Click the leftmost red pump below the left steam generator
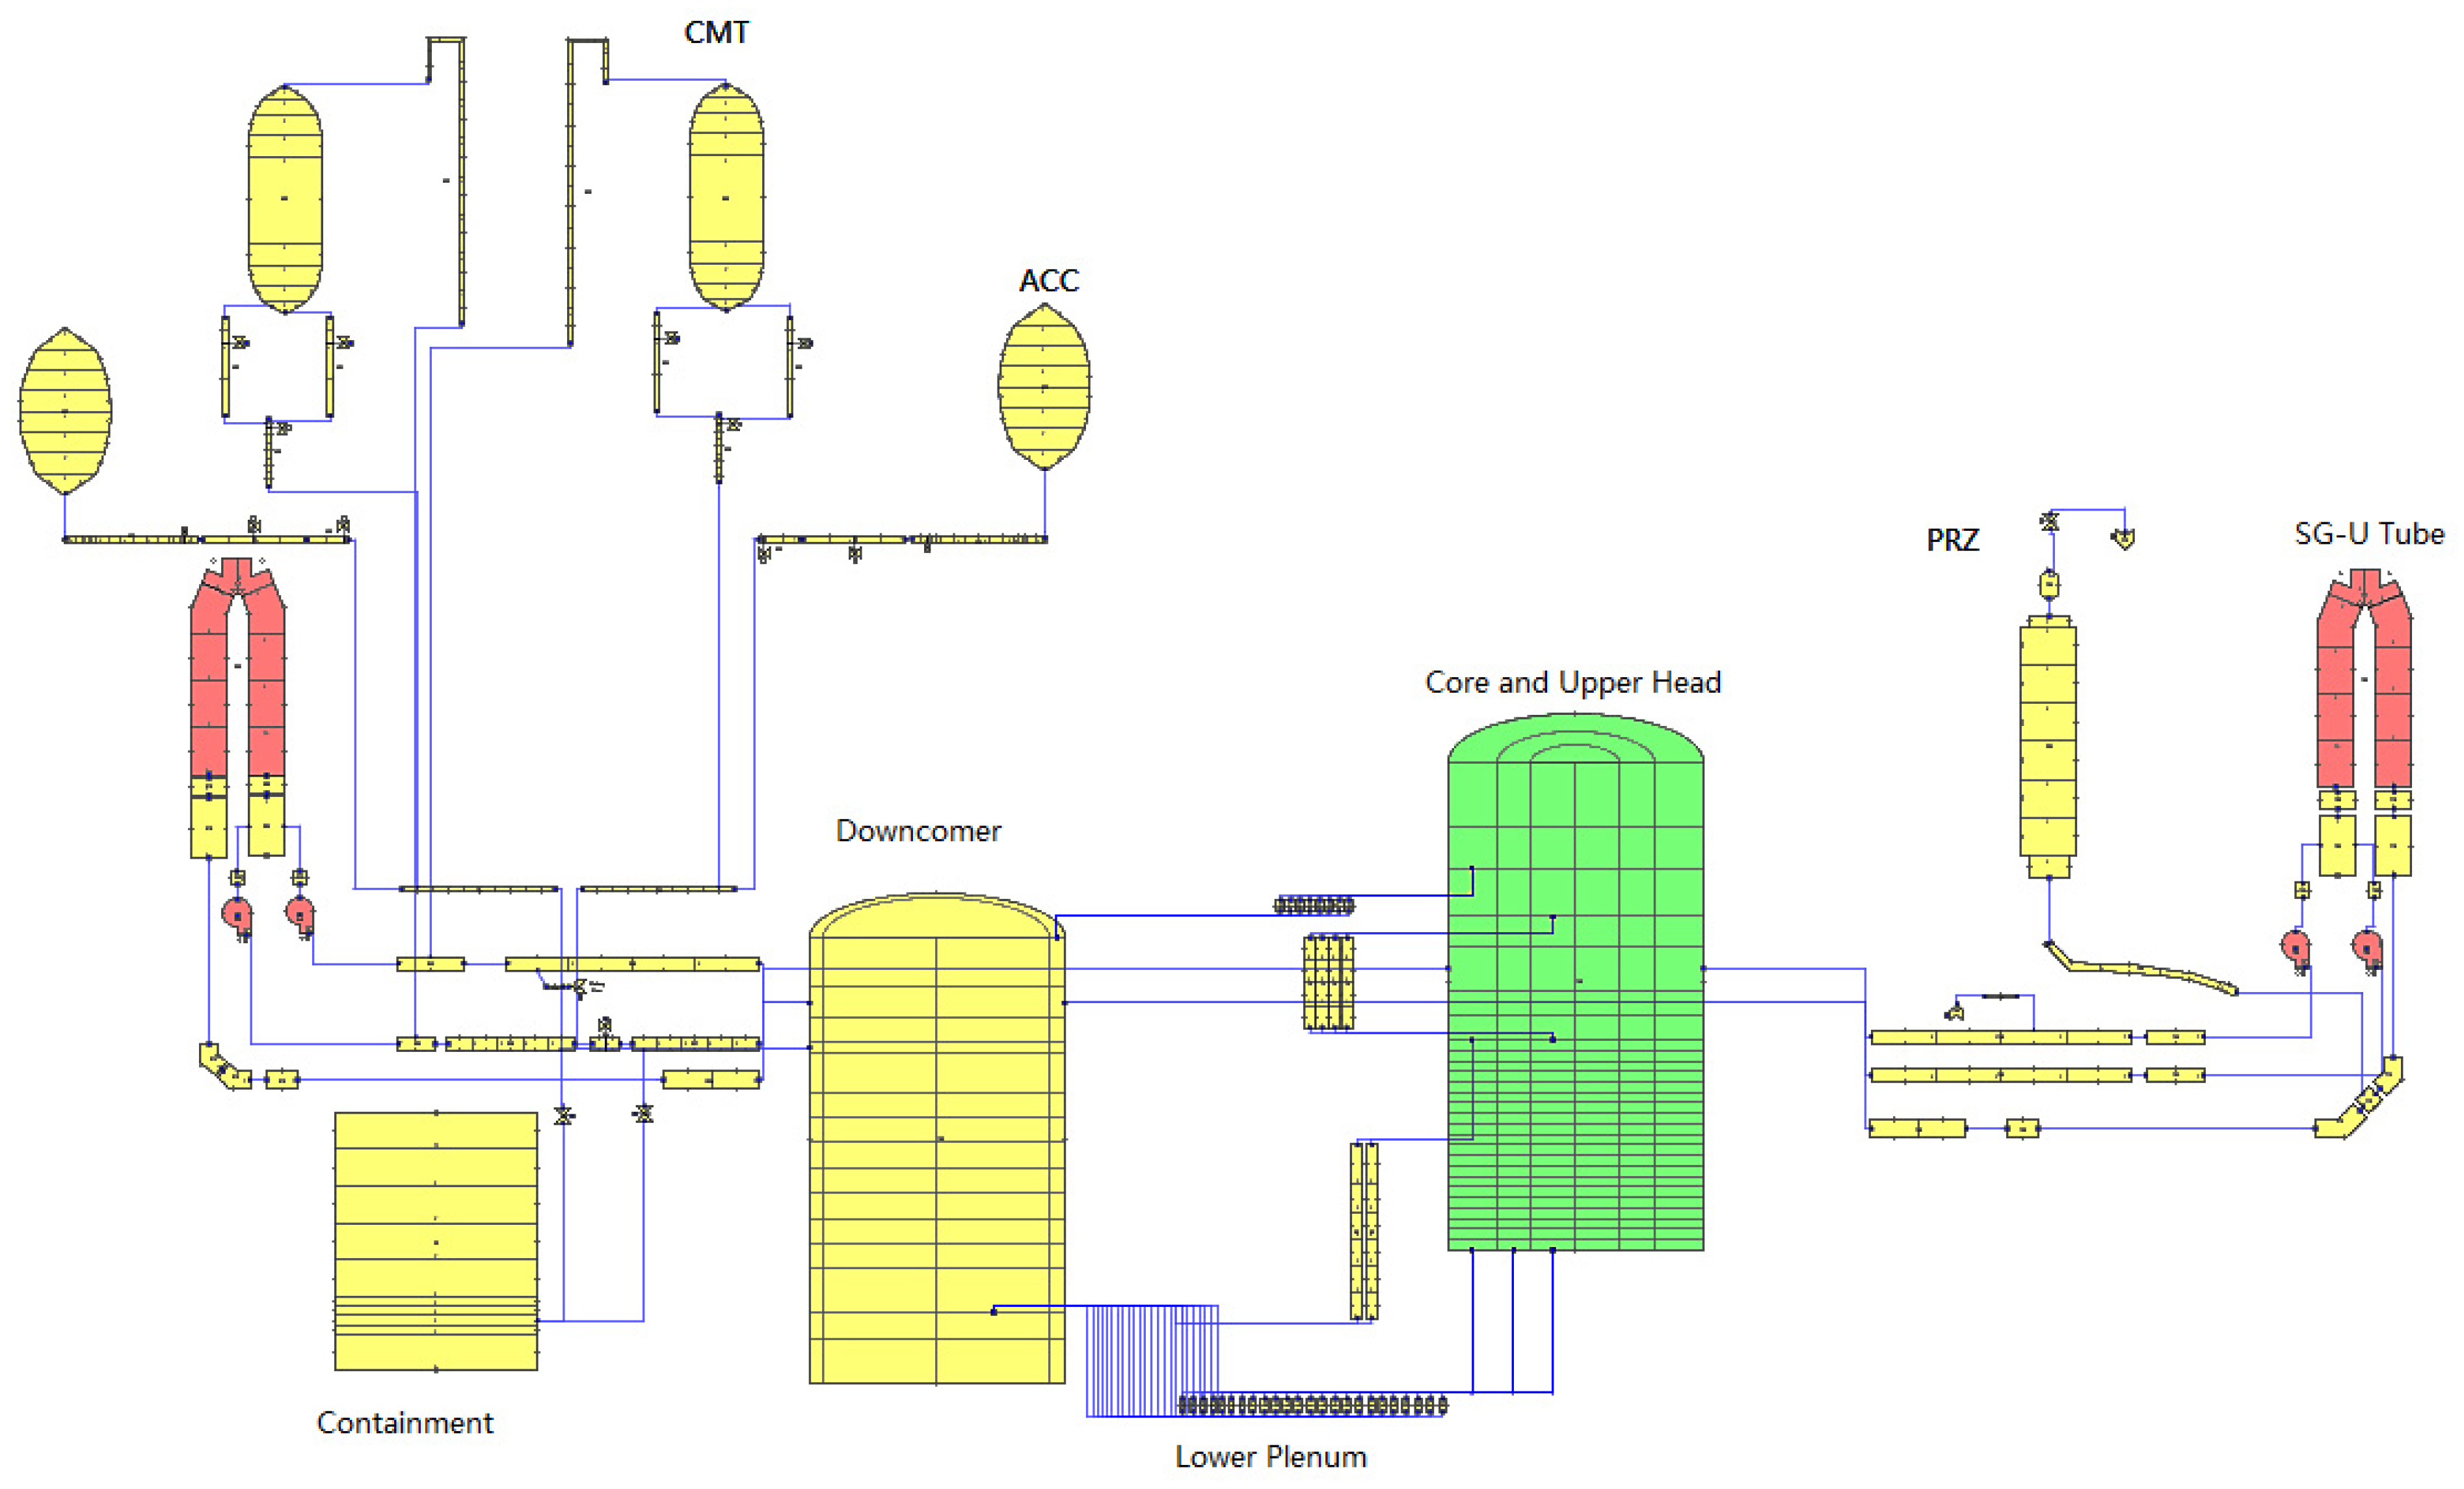 tap(237, 913)
